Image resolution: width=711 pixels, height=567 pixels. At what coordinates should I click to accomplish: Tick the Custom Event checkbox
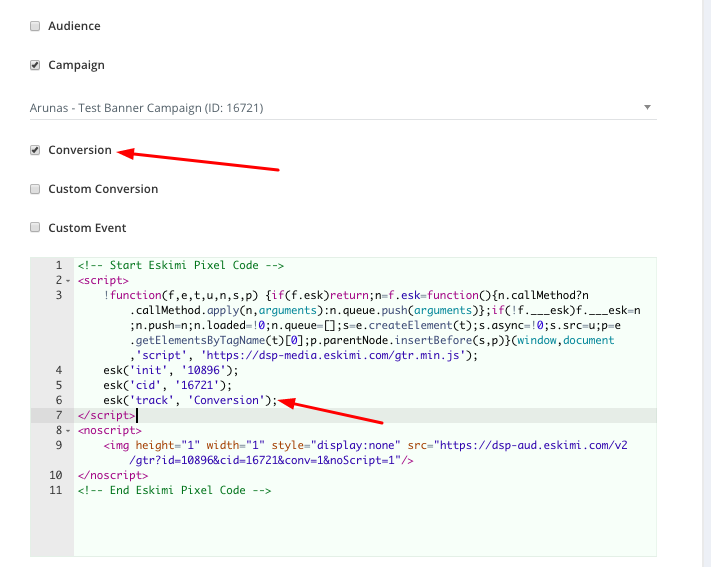[35, 227]
